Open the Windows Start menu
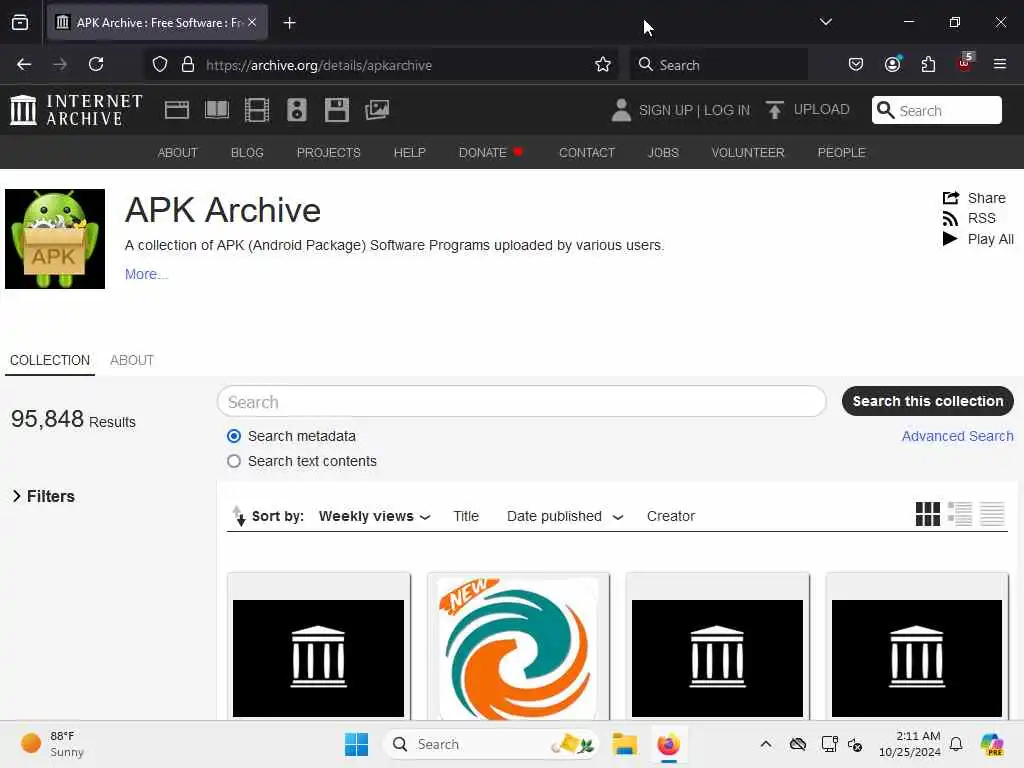 356,744
